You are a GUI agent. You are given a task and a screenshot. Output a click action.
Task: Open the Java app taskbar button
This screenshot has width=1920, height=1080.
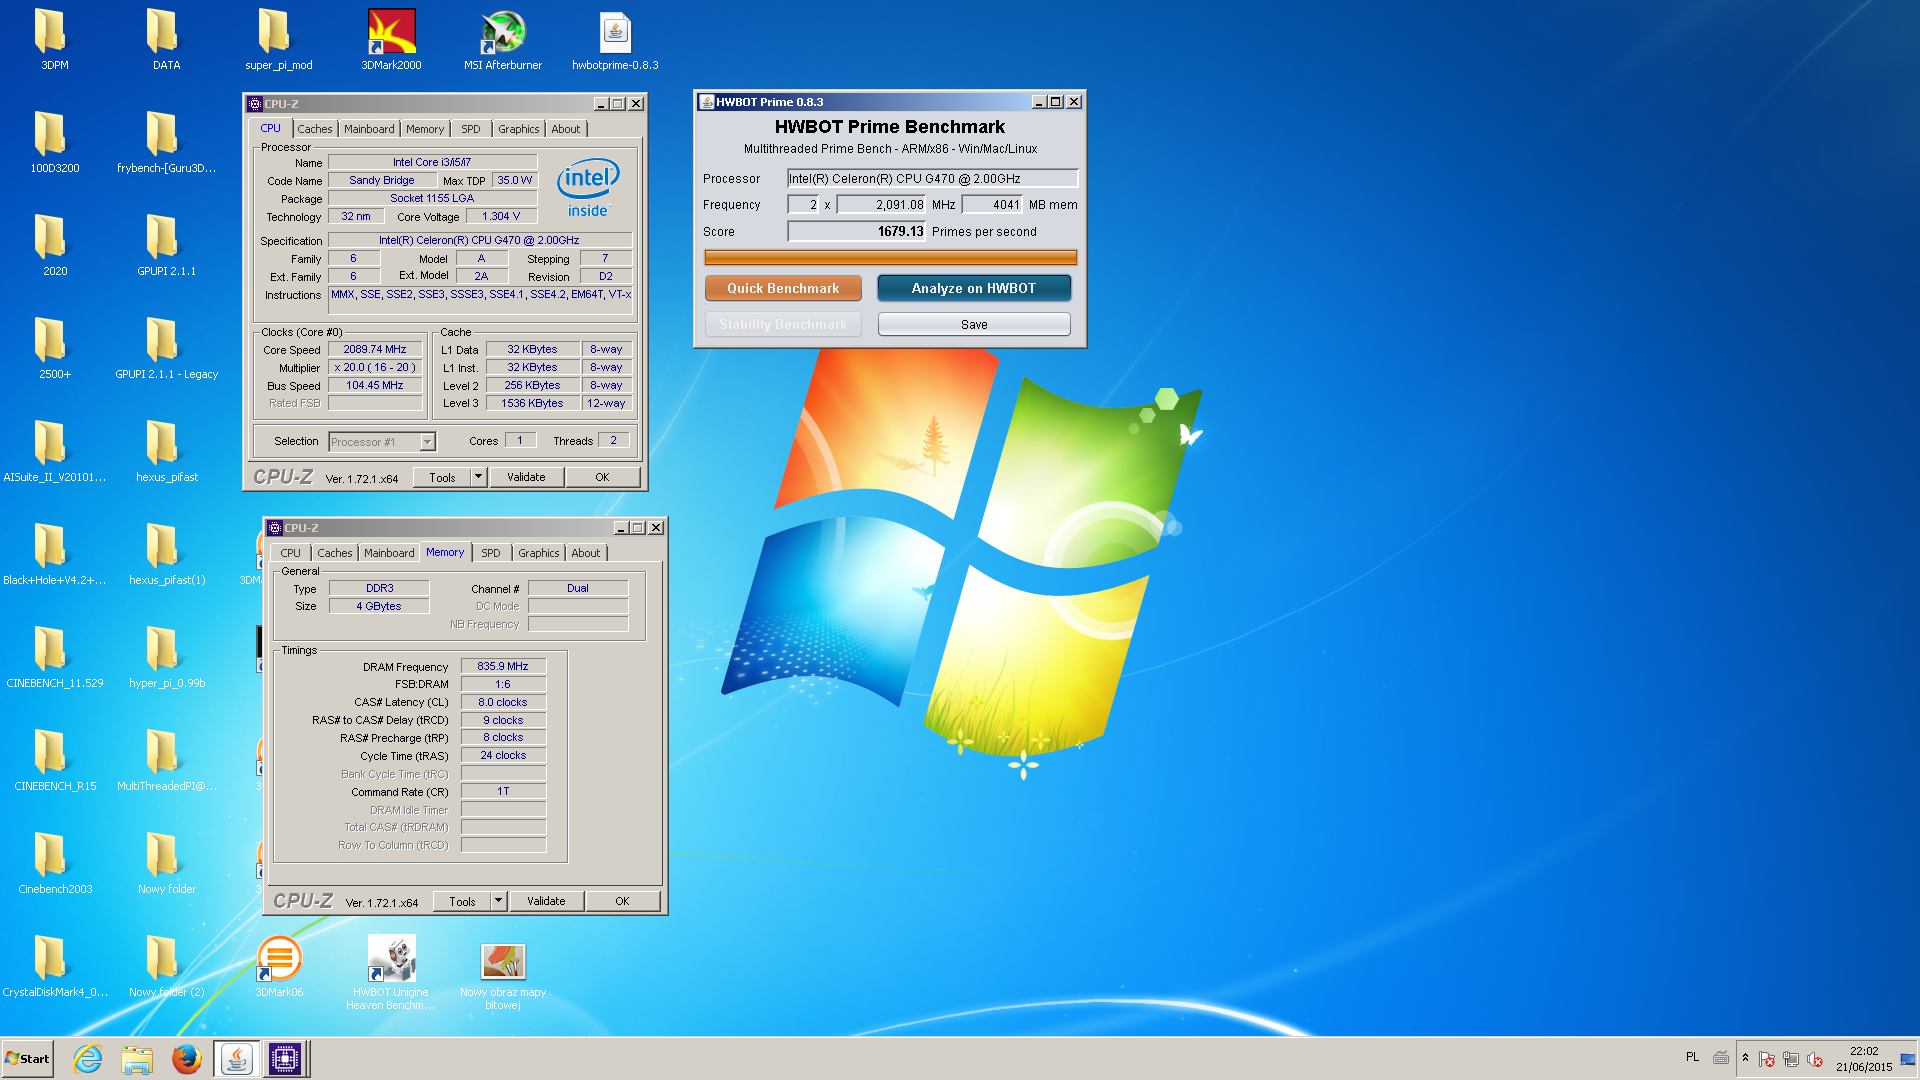click(x=236, y=1059)
